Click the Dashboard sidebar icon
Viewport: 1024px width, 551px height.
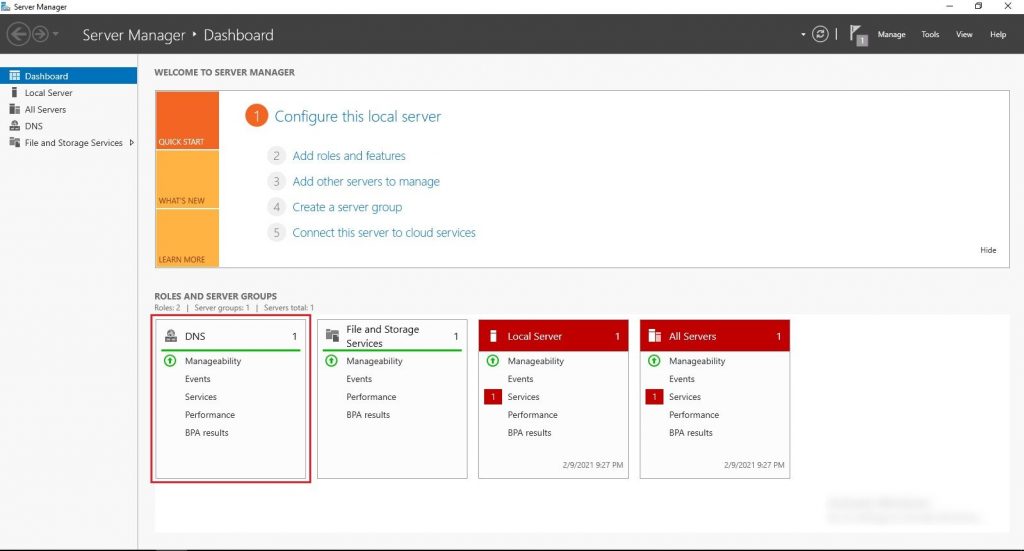14,76
